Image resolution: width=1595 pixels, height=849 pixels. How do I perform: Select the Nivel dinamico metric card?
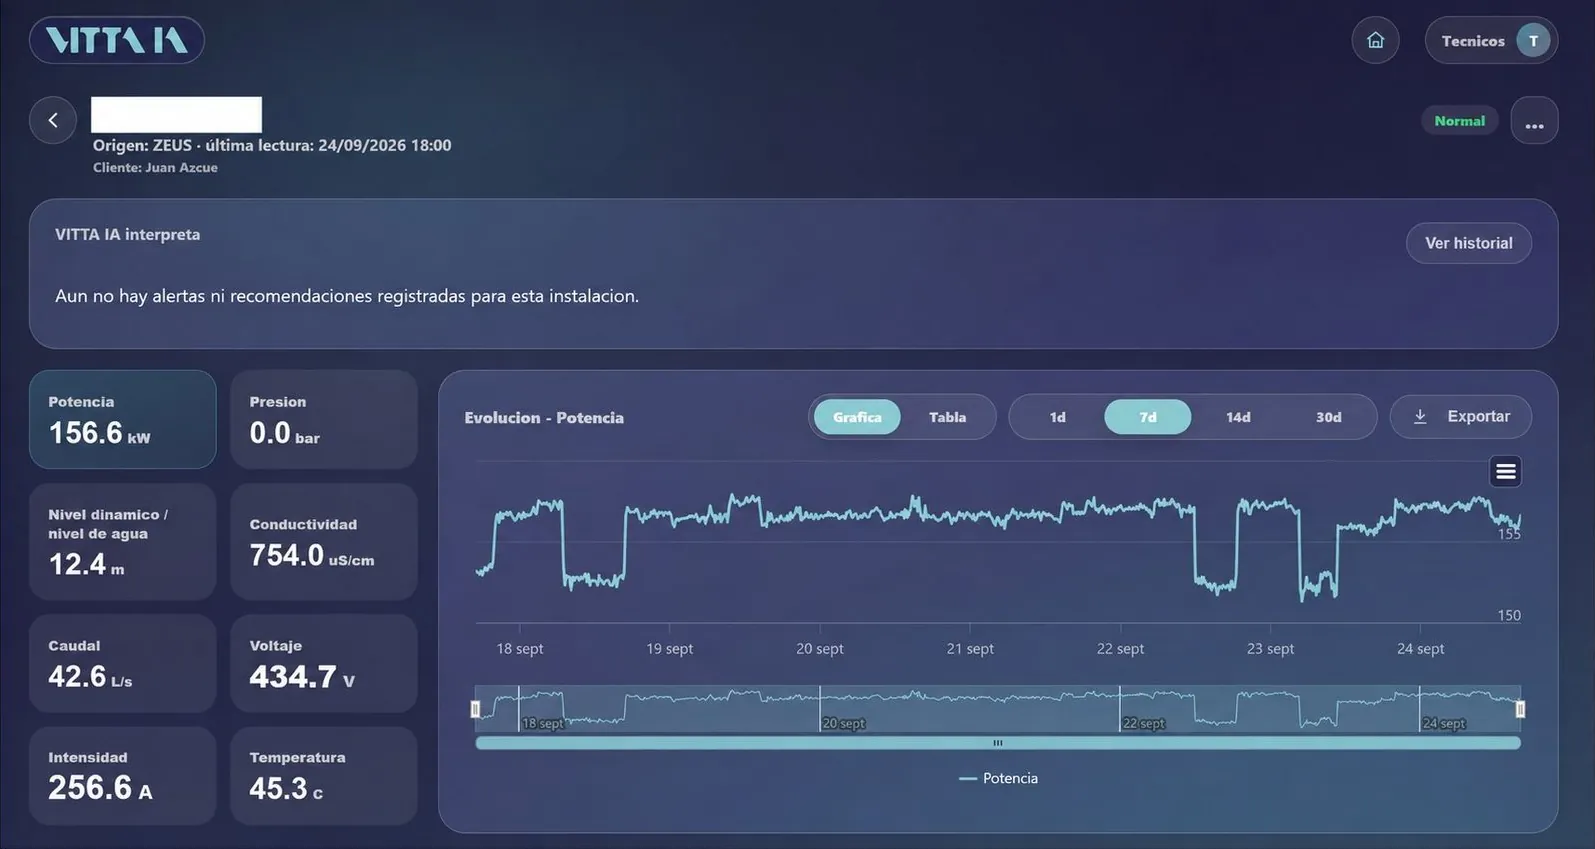(x=123, y=542)
